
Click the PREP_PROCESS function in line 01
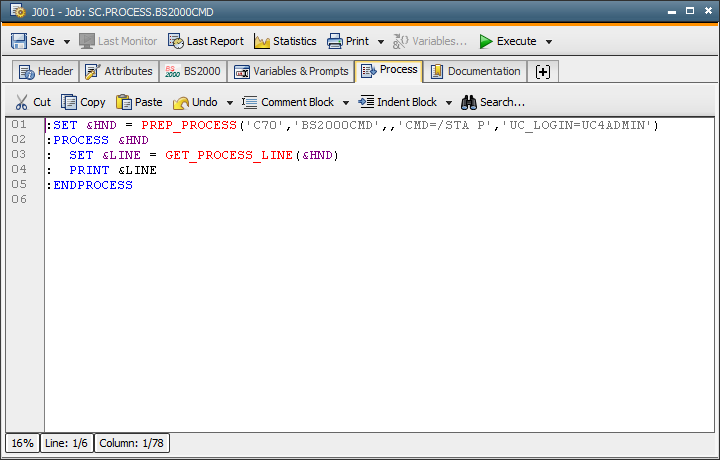pos(189,125)
